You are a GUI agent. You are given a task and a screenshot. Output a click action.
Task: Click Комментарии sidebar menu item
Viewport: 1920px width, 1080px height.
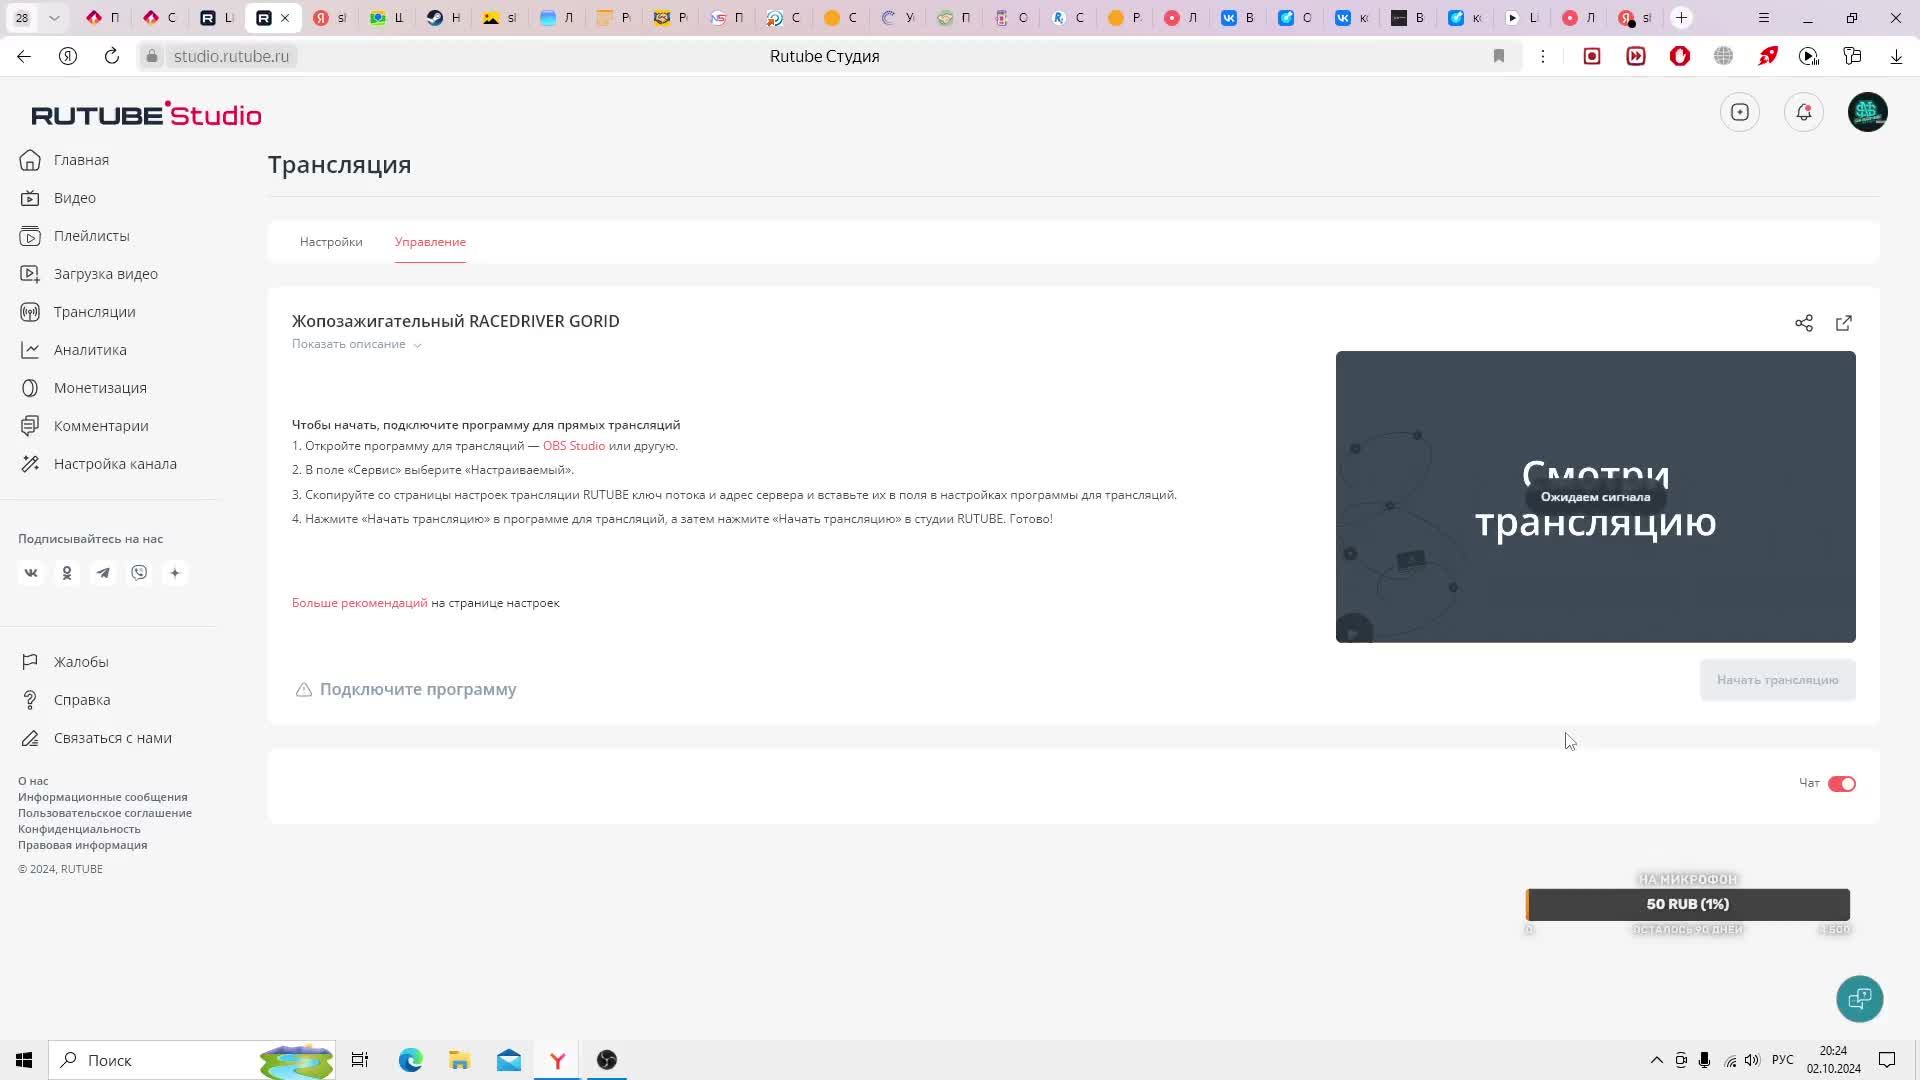click(100, 425)
